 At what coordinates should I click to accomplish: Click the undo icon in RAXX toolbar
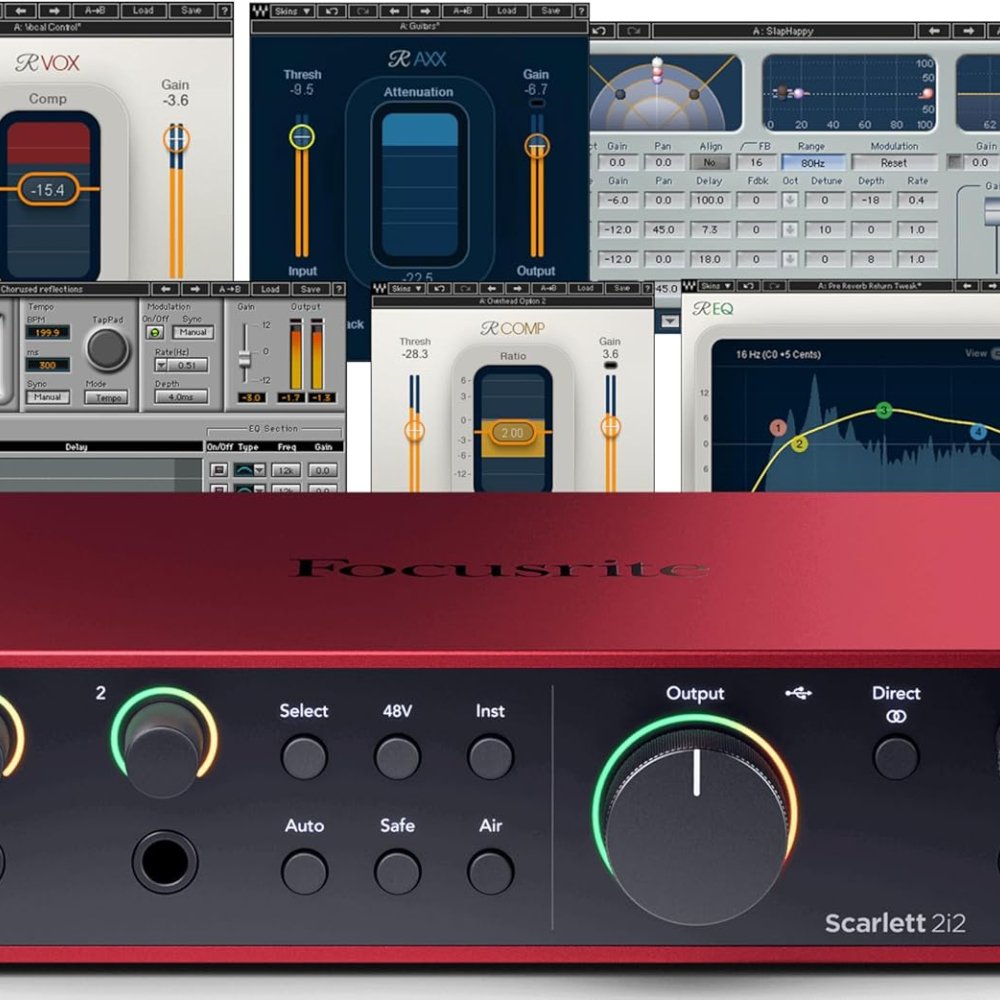click(x=332, y=11)
